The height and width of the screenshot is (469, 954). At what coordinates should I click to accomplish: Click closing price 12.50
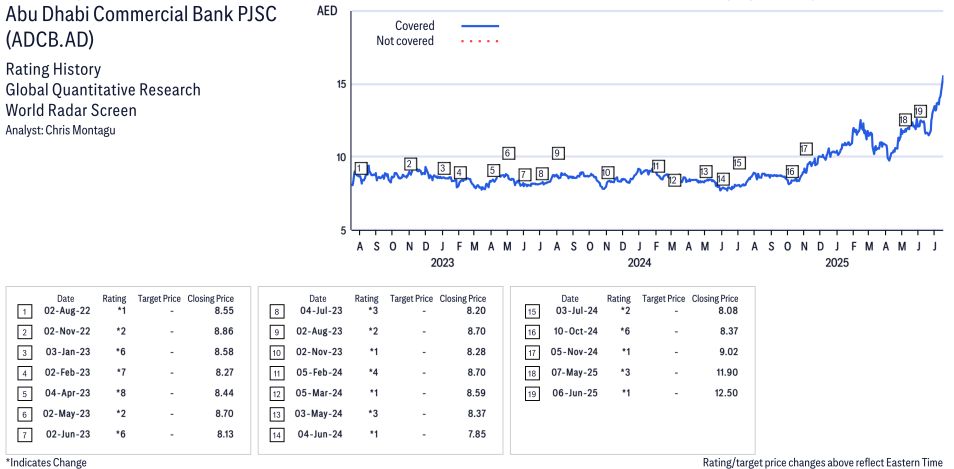click(x=726, y=393)
